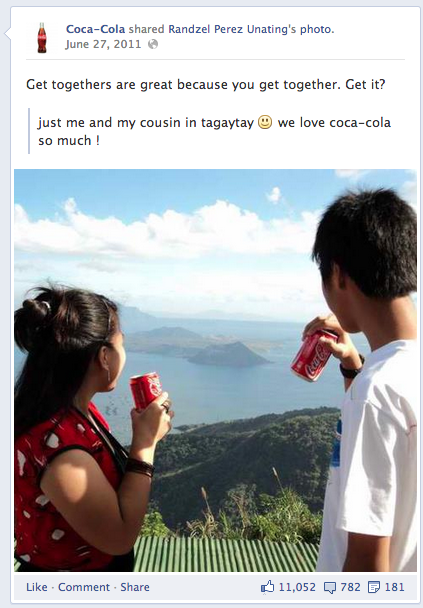Open the June 27, 2011 timestamp

click(103, 44)
